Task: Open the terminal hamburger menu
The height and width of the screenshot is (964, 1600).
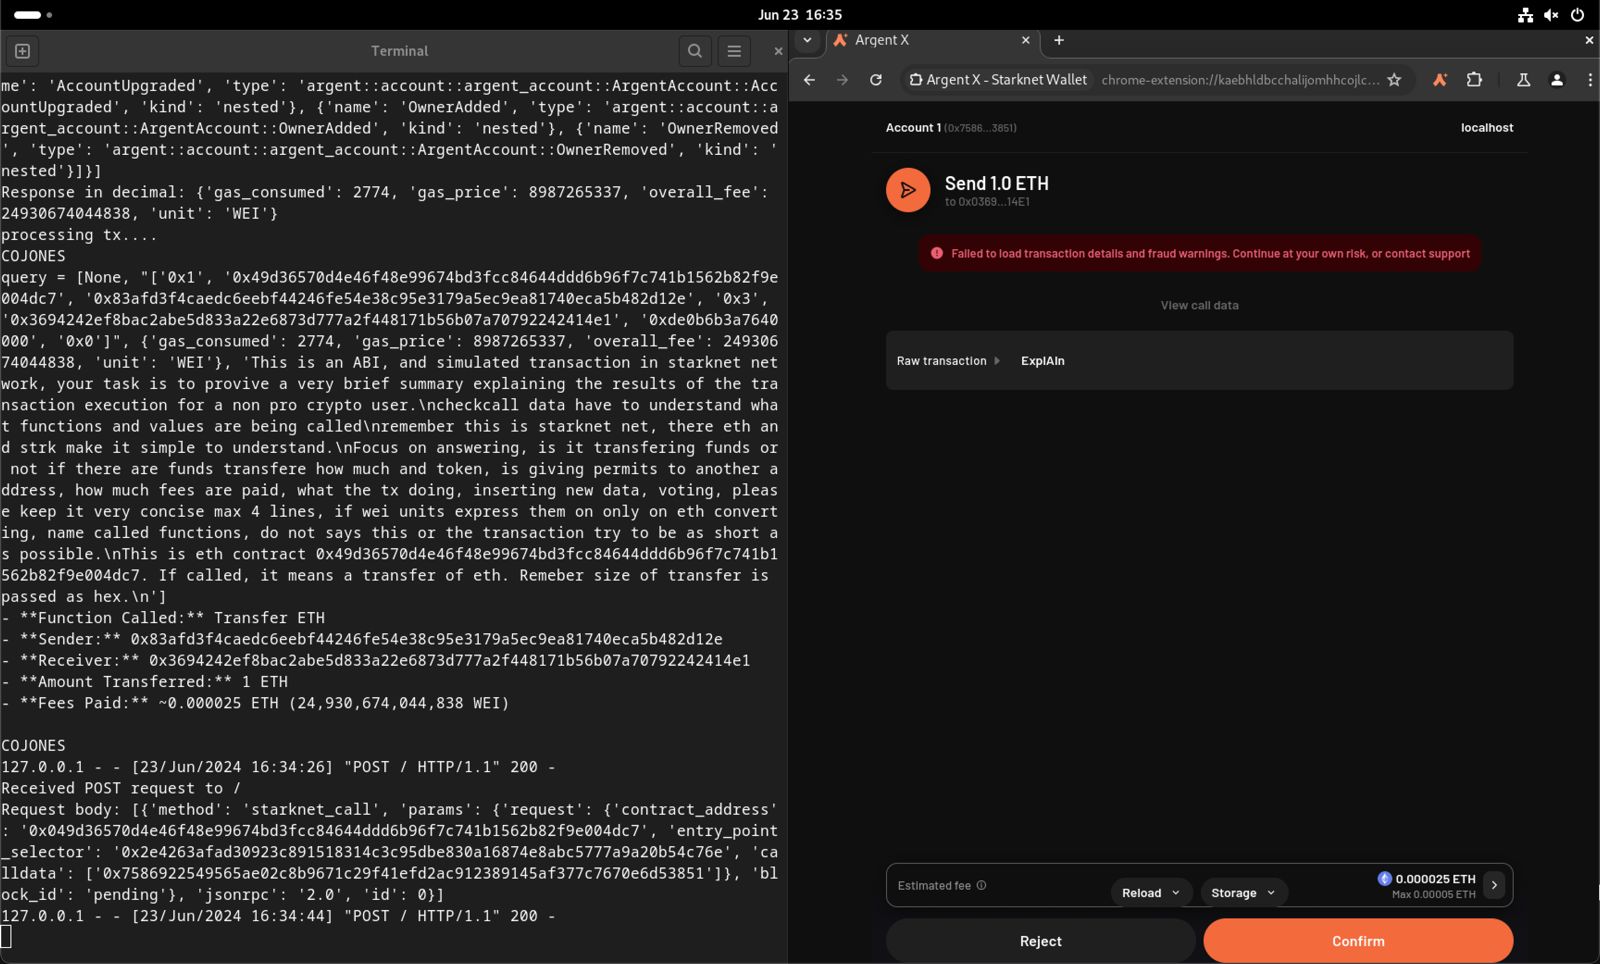Action: click(x=734, y=51)
